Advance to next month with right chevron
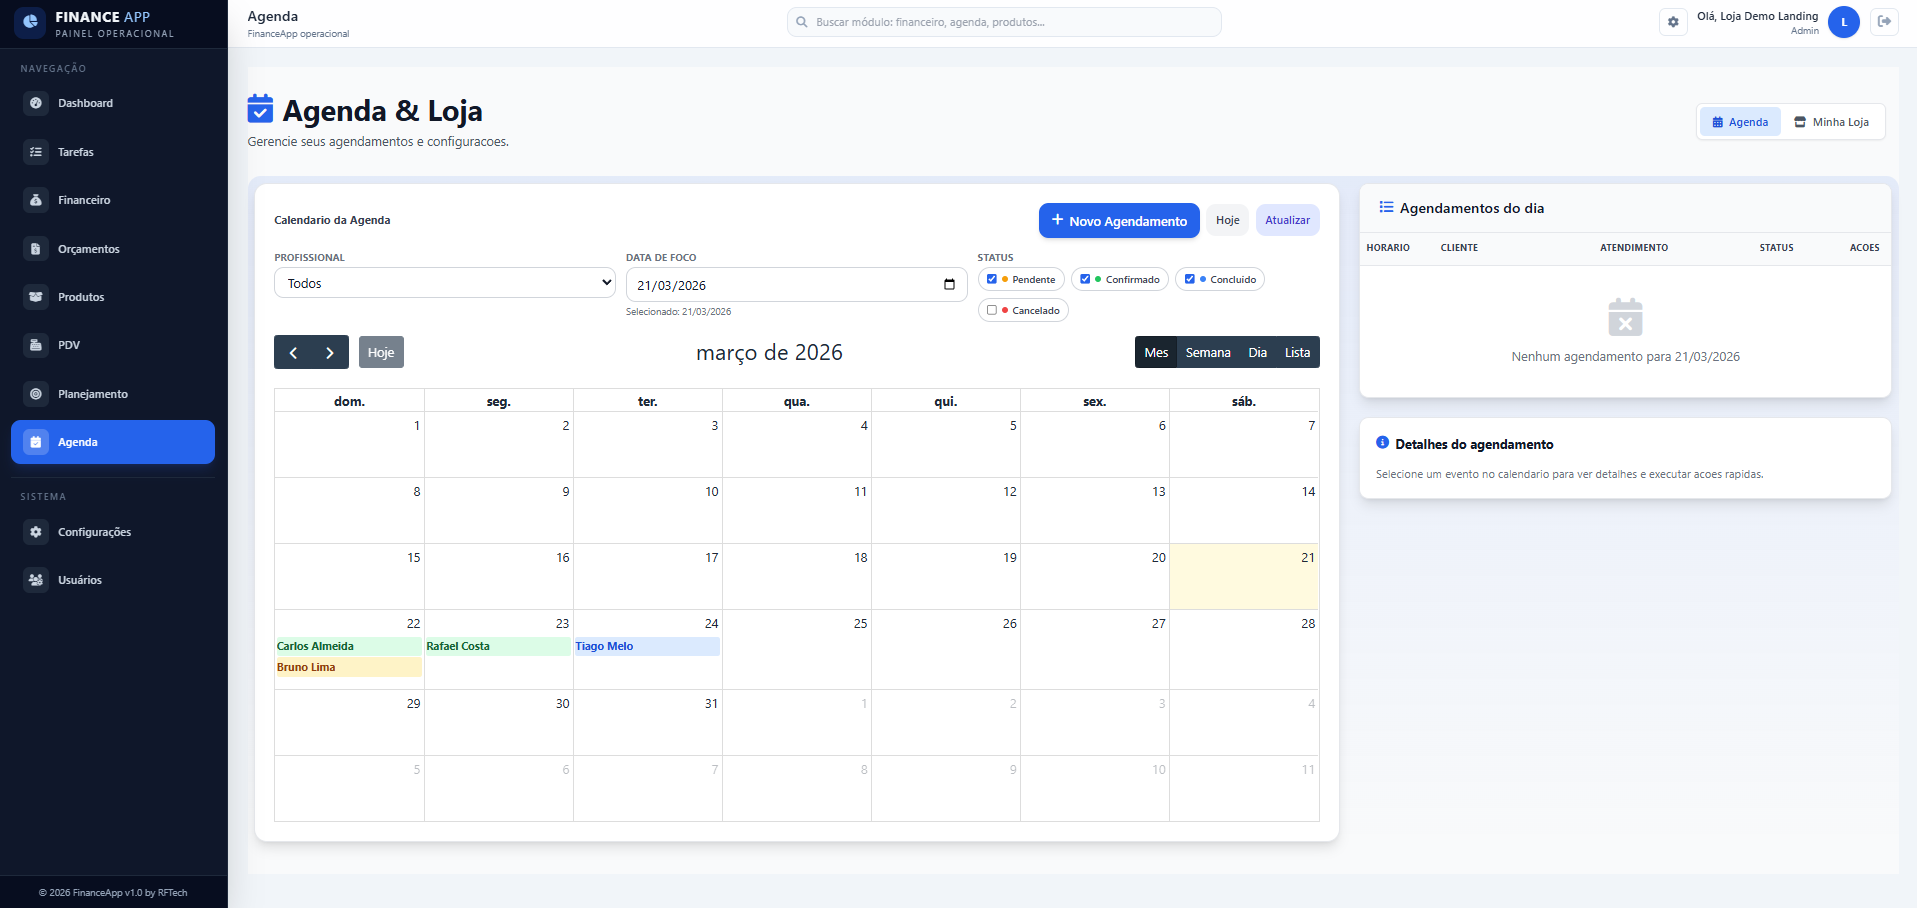 330,352
